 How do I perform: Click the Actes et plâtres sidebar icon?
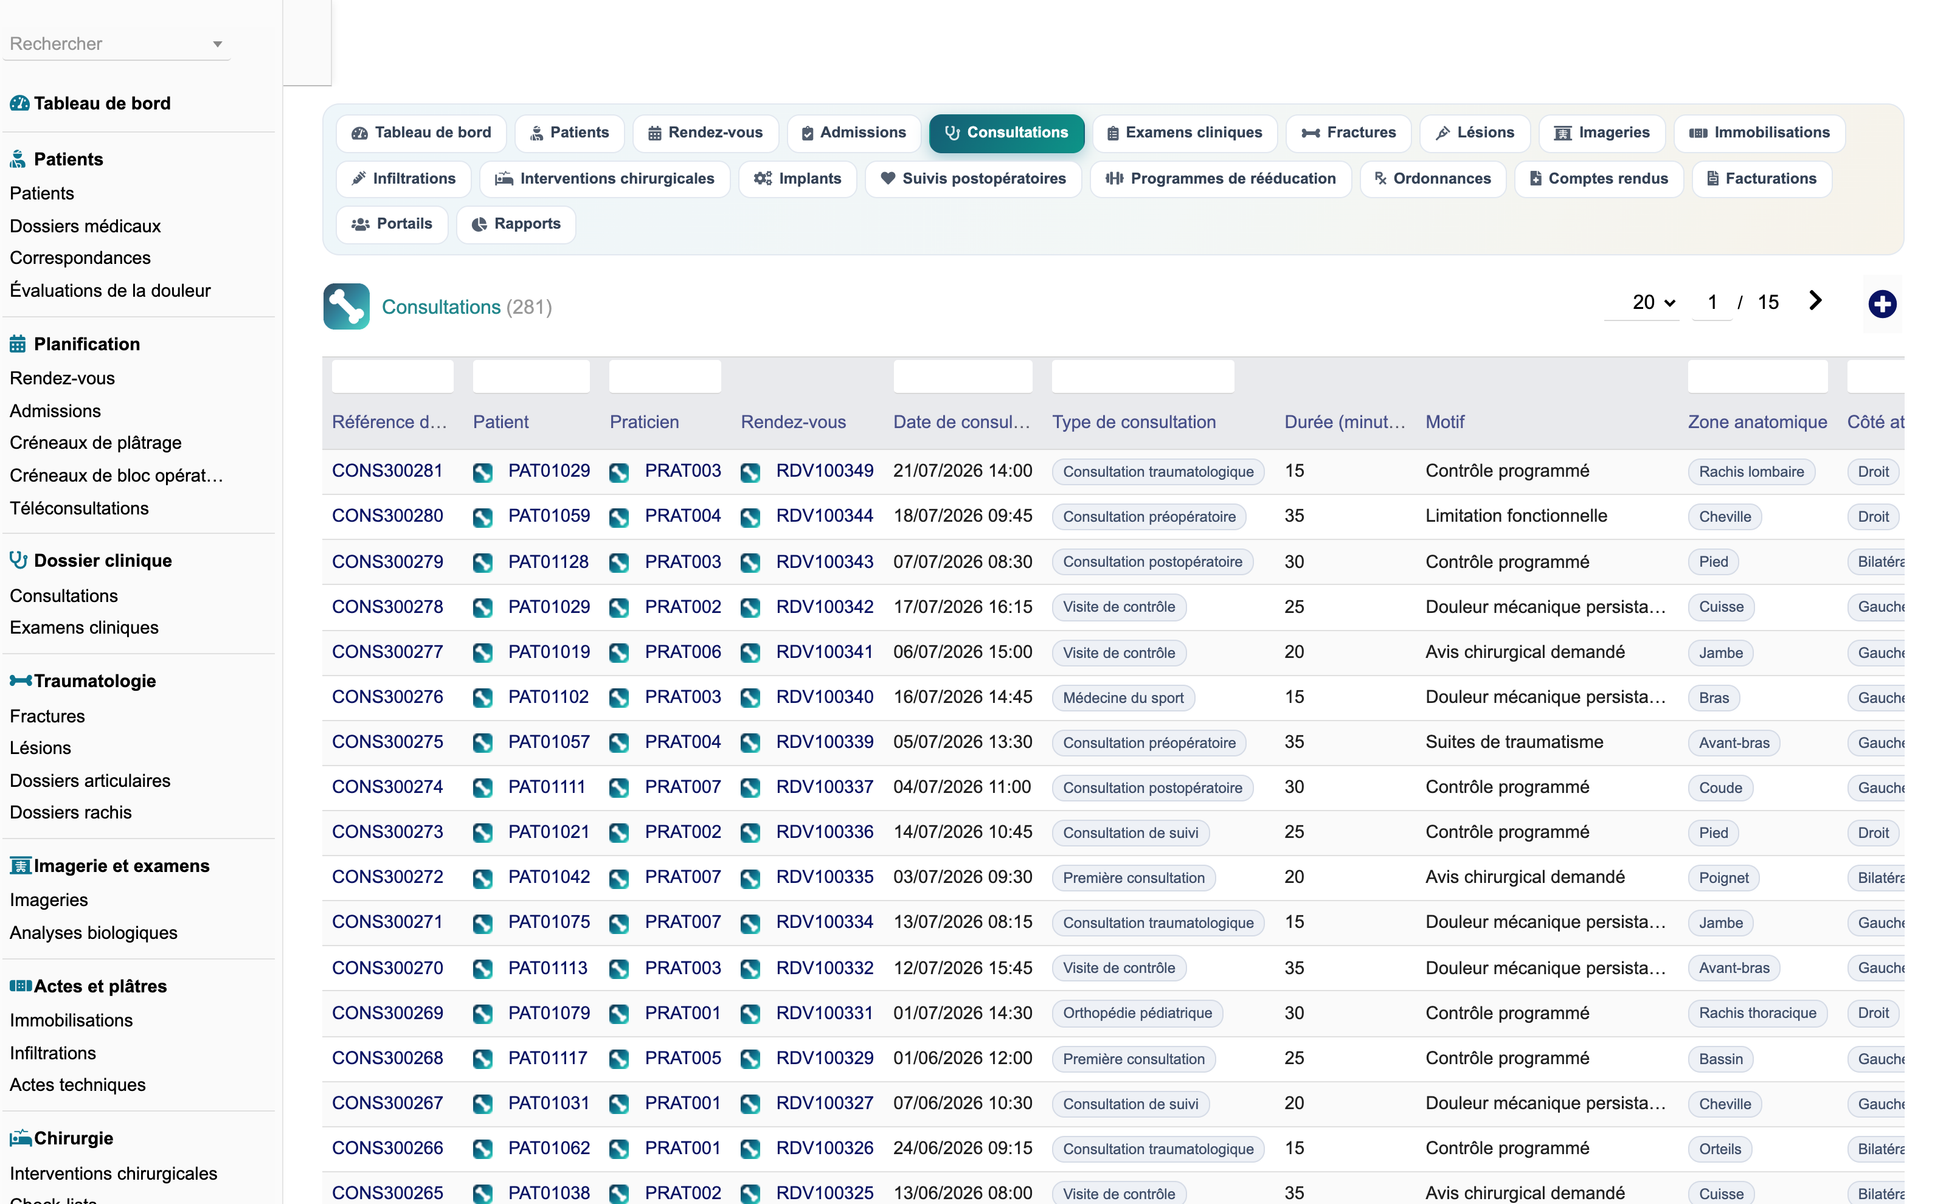[20, 986]
